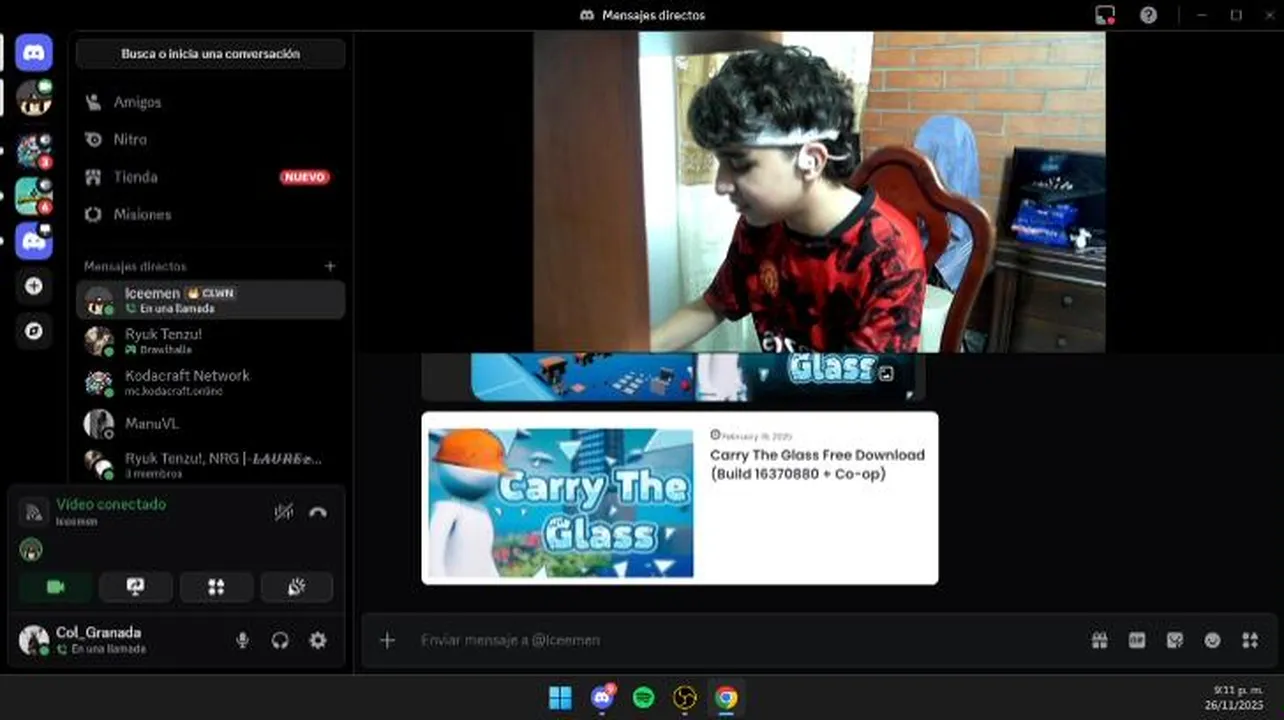
Task: Open the sticker picker in the message bar
Action: [x=1175, y=640]
